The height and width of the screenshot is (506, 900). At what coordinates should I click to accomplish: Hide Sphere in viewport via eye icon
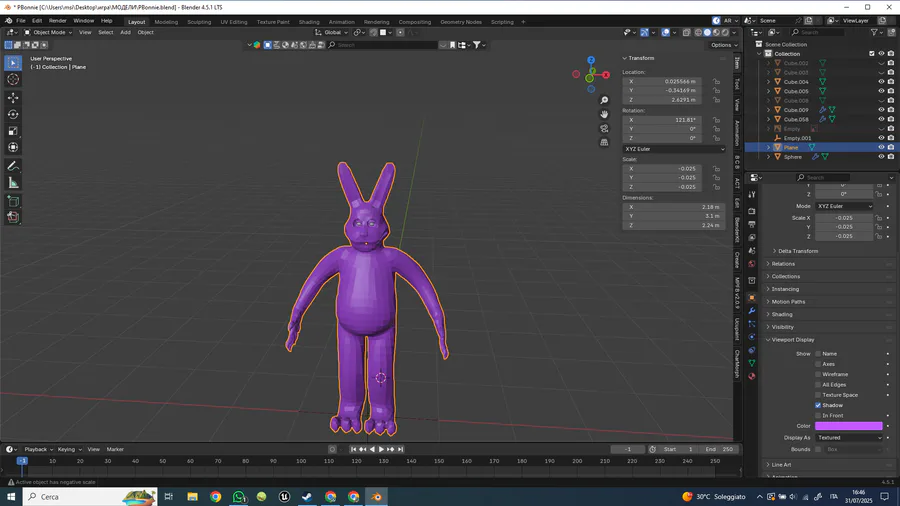[x=881, y=157]
